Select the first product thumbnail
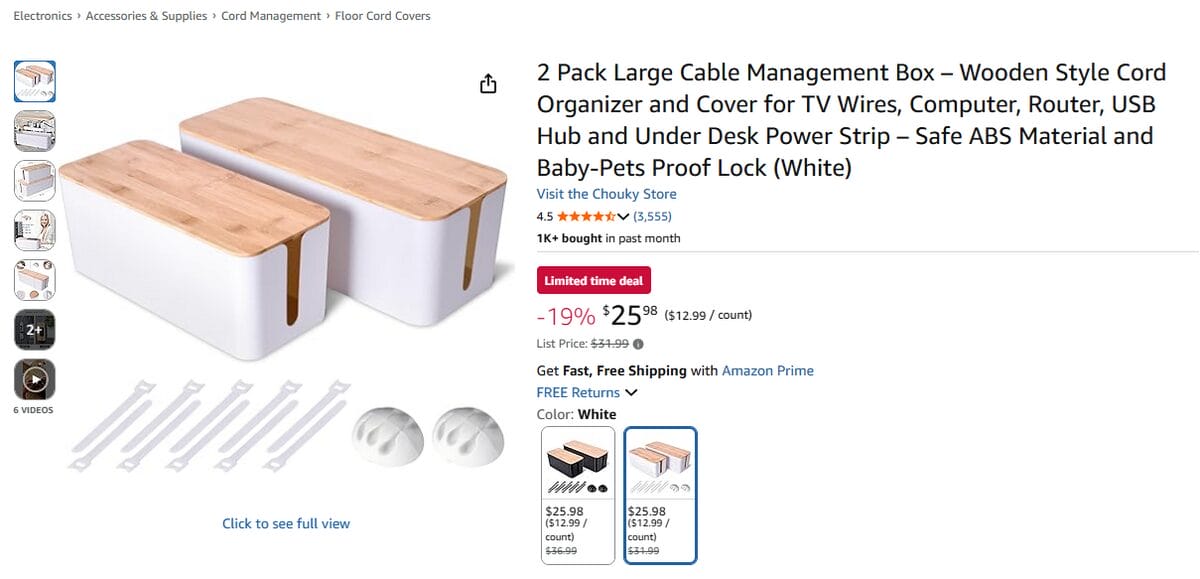Screen dimensions: 1200x579 [35, 82]
